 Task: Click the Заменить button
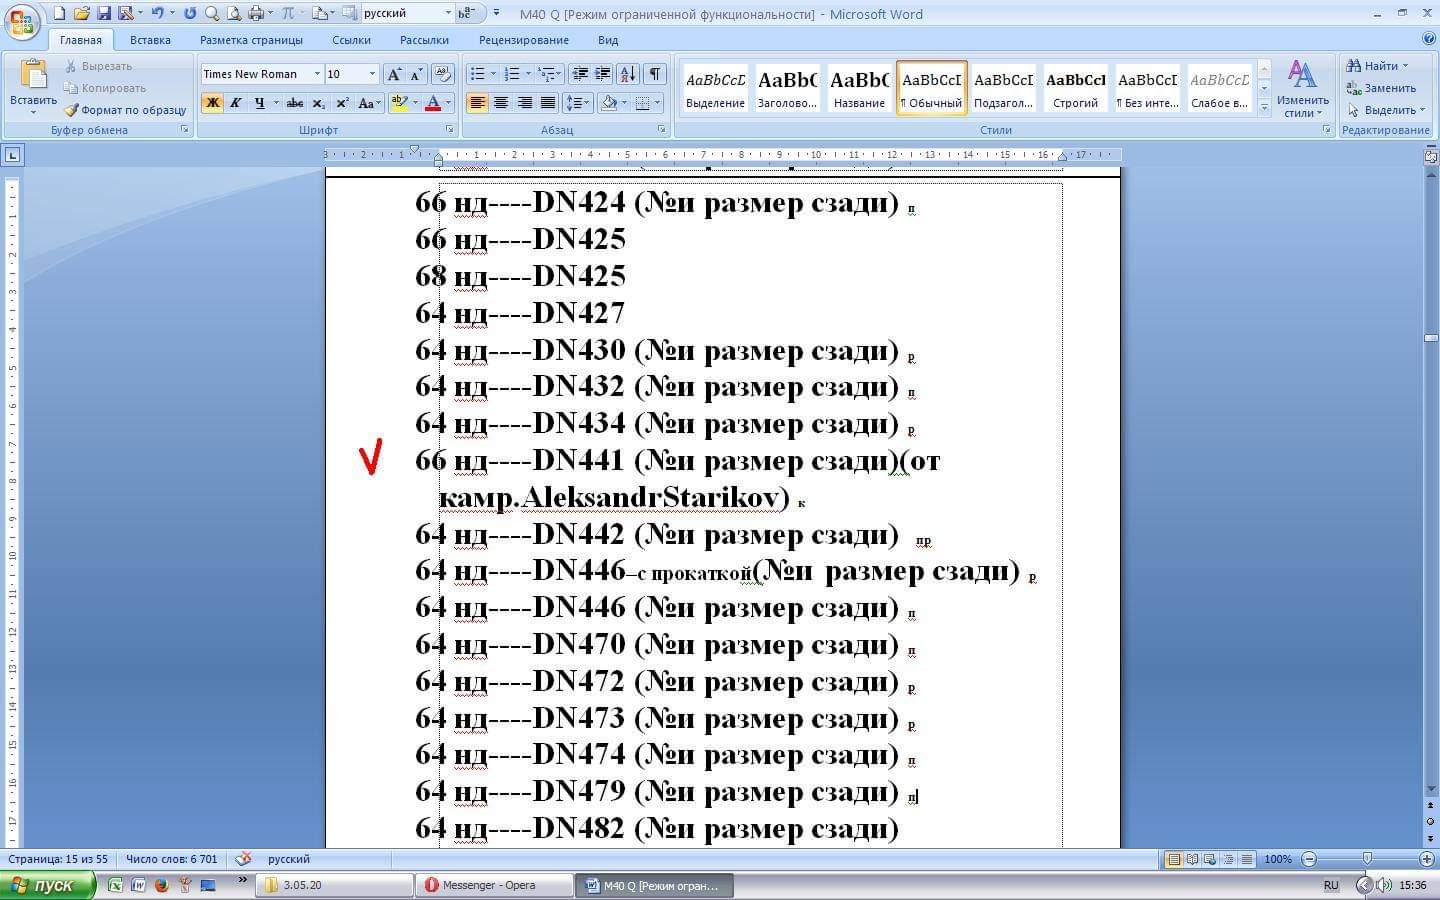point(1381,88)
